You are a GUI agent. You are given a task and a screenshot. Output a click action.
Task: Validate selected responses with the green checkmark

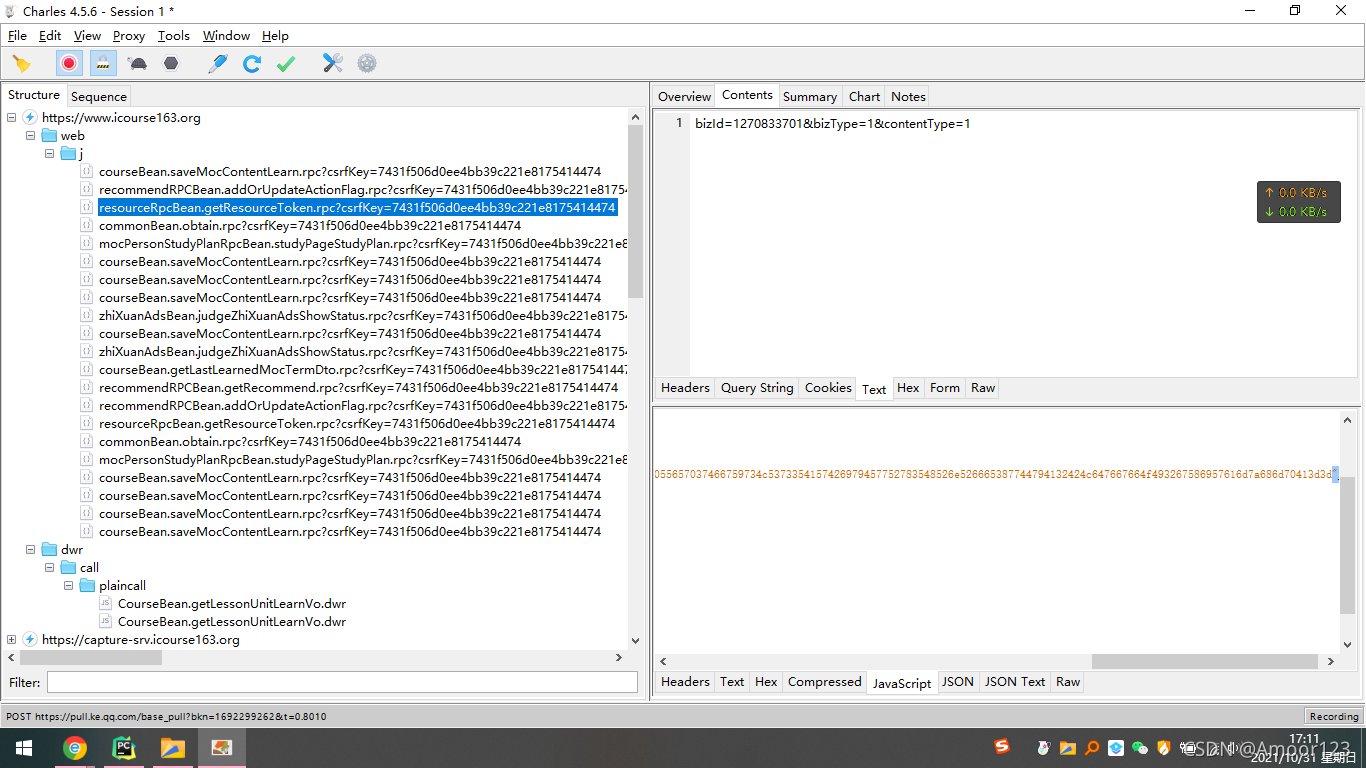coord(286,64)
